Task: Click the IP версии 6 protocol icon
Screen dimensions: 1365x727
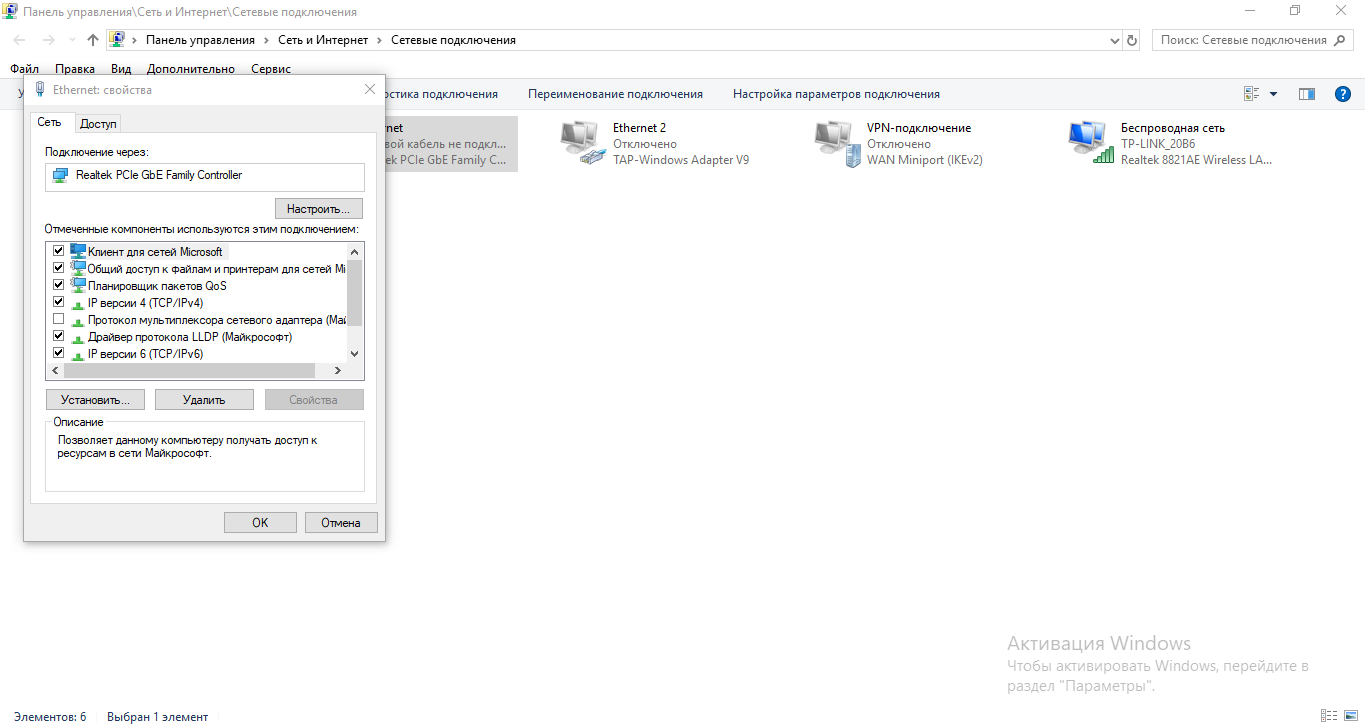Action: click(x=78, y=354)
